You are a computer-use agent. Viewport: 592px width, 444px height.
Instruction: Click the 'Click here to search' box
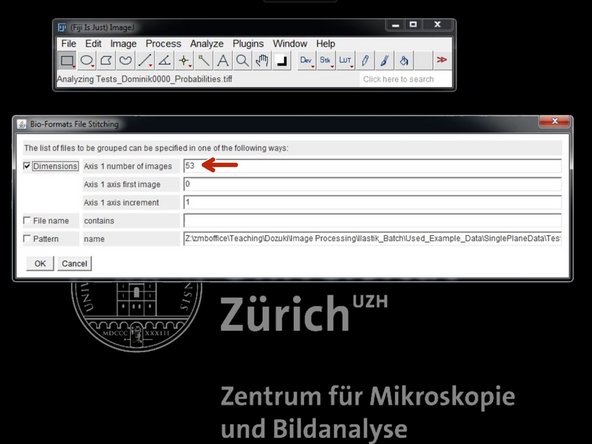405,79
